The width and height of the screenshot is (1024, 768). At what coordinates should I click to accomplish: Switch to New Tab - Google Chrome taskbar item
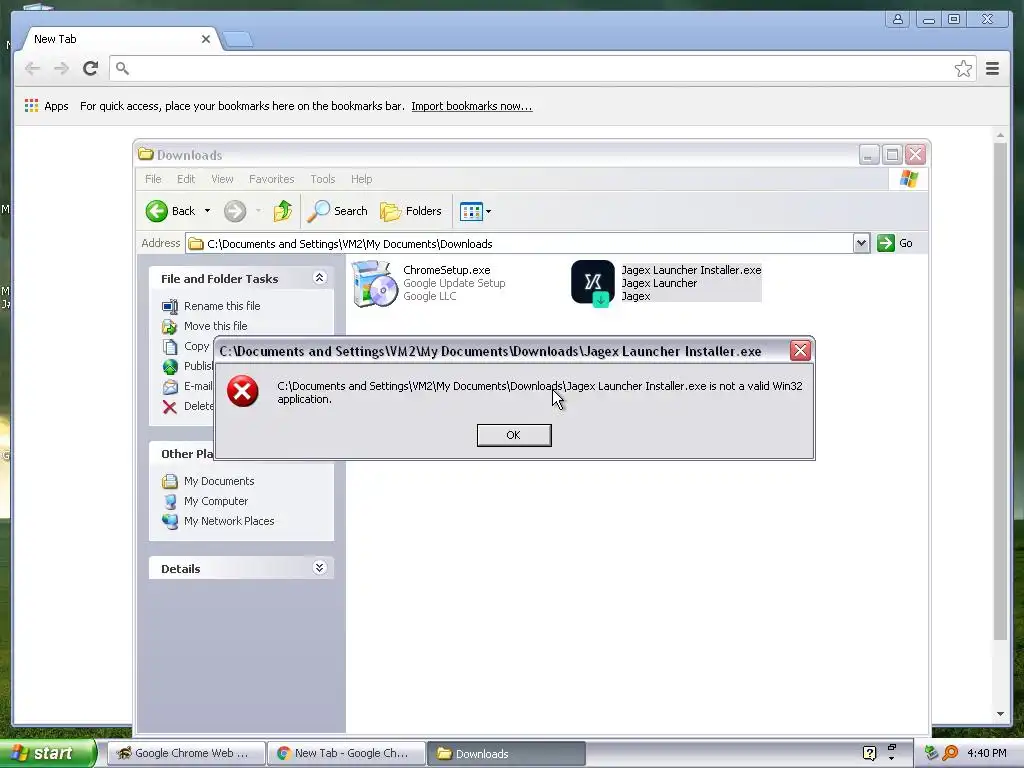pyautogui.click(x=346, y=753)
